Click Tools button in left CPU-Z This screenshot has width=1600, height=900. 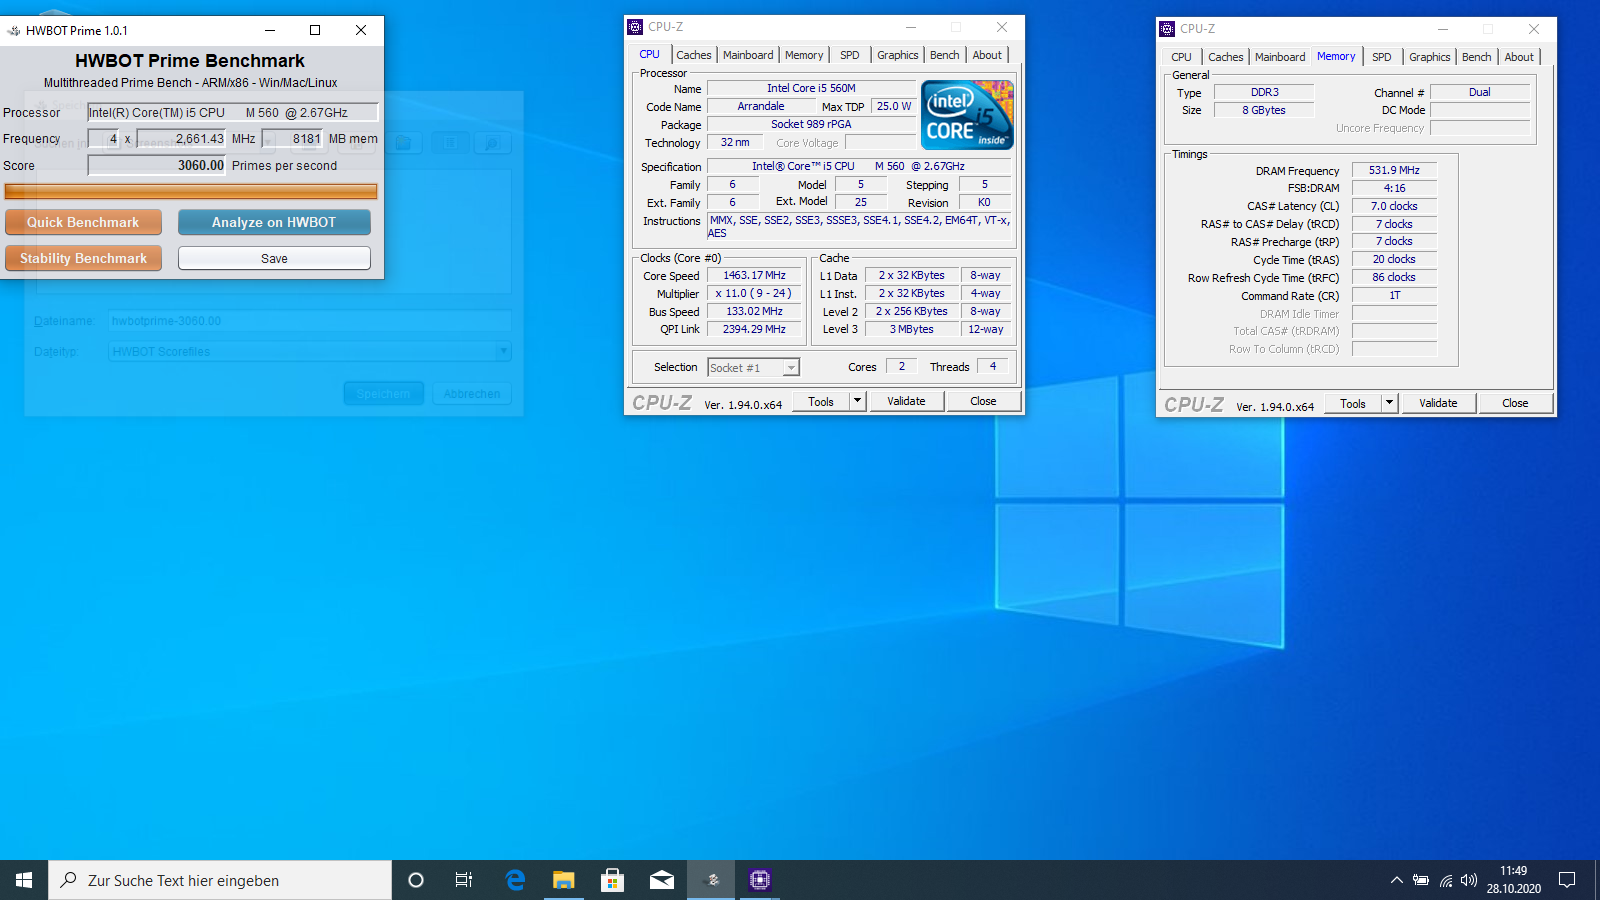click(821, 401)
